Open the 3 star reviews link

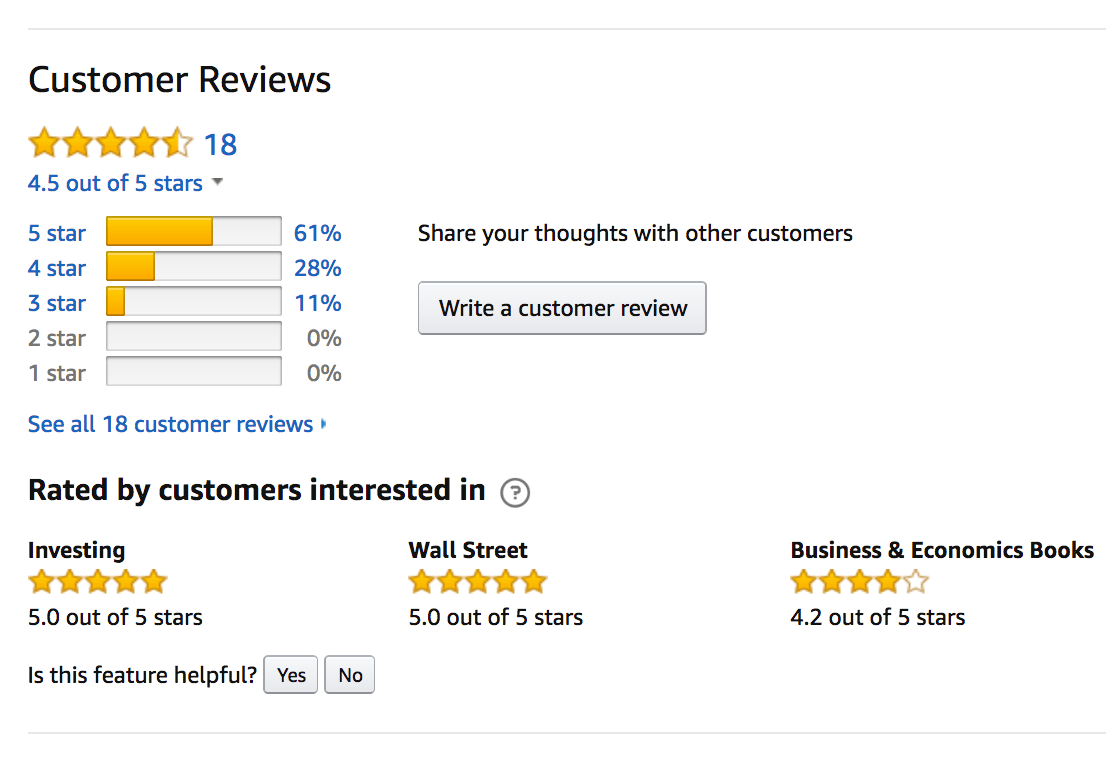(57, 303)
